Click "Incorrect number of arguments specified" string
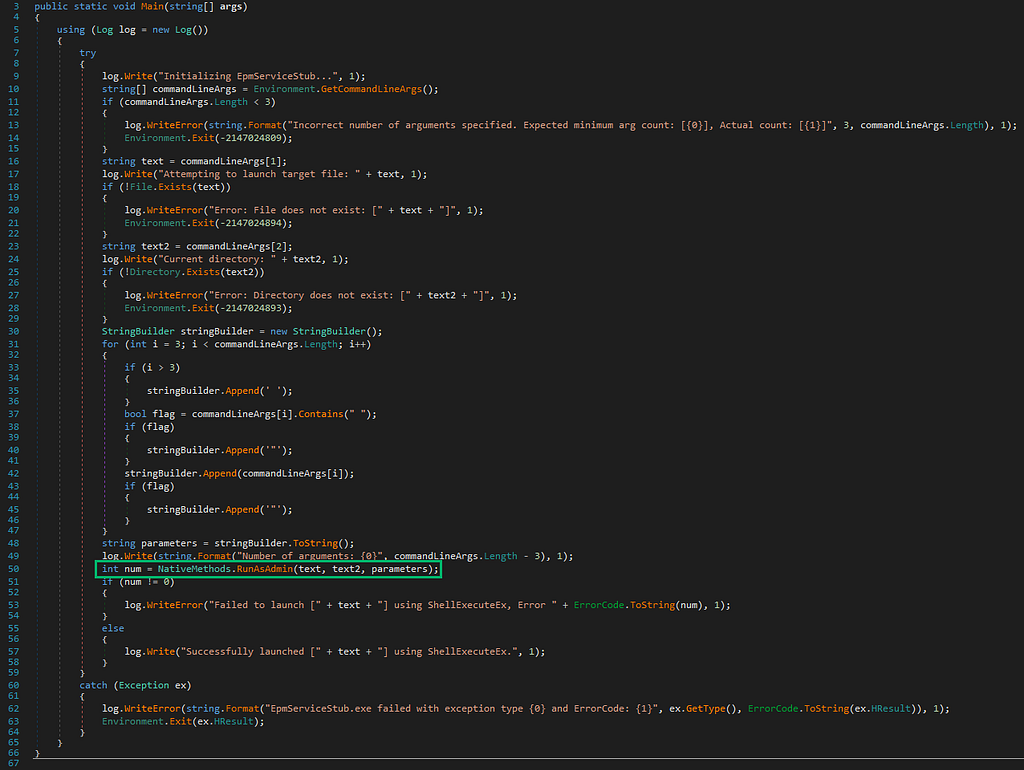 (x=562, y=125)
